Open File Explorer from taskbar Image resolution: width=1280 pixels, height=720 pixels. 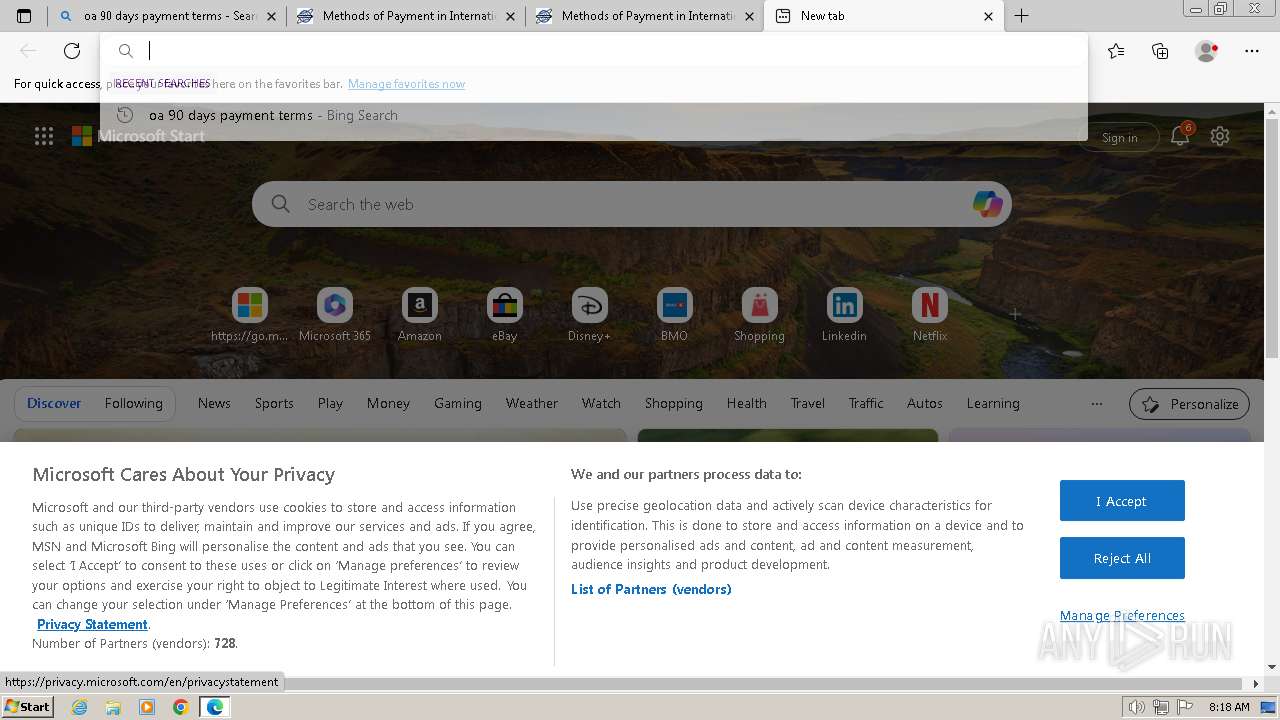click(113, 707)
